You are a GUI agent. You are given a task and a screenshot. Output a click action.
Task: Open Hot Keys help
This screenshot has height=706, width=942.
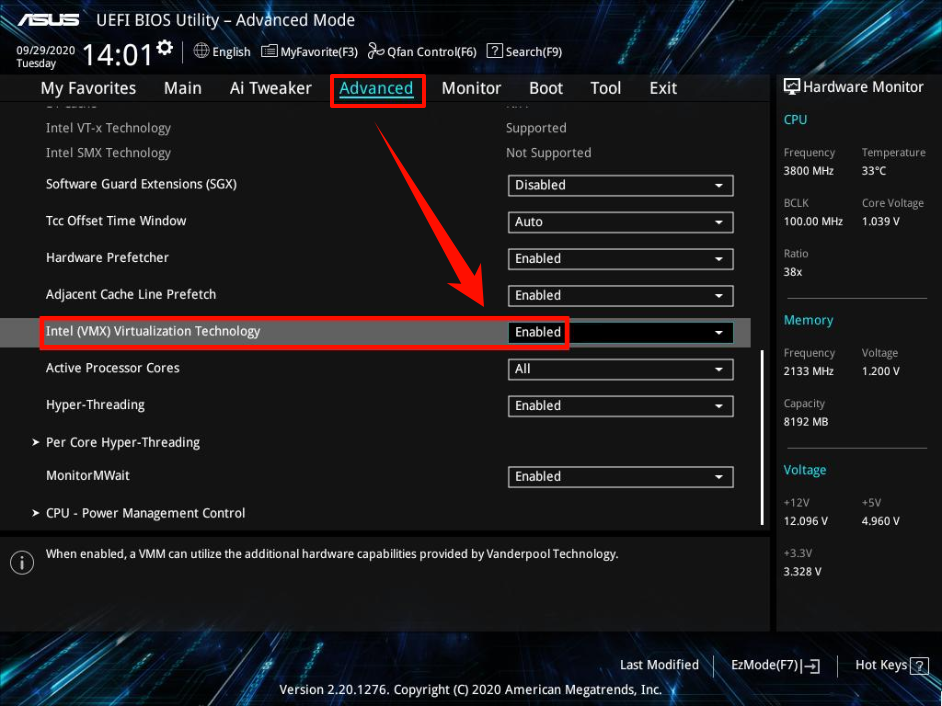[x=892, y=665]
